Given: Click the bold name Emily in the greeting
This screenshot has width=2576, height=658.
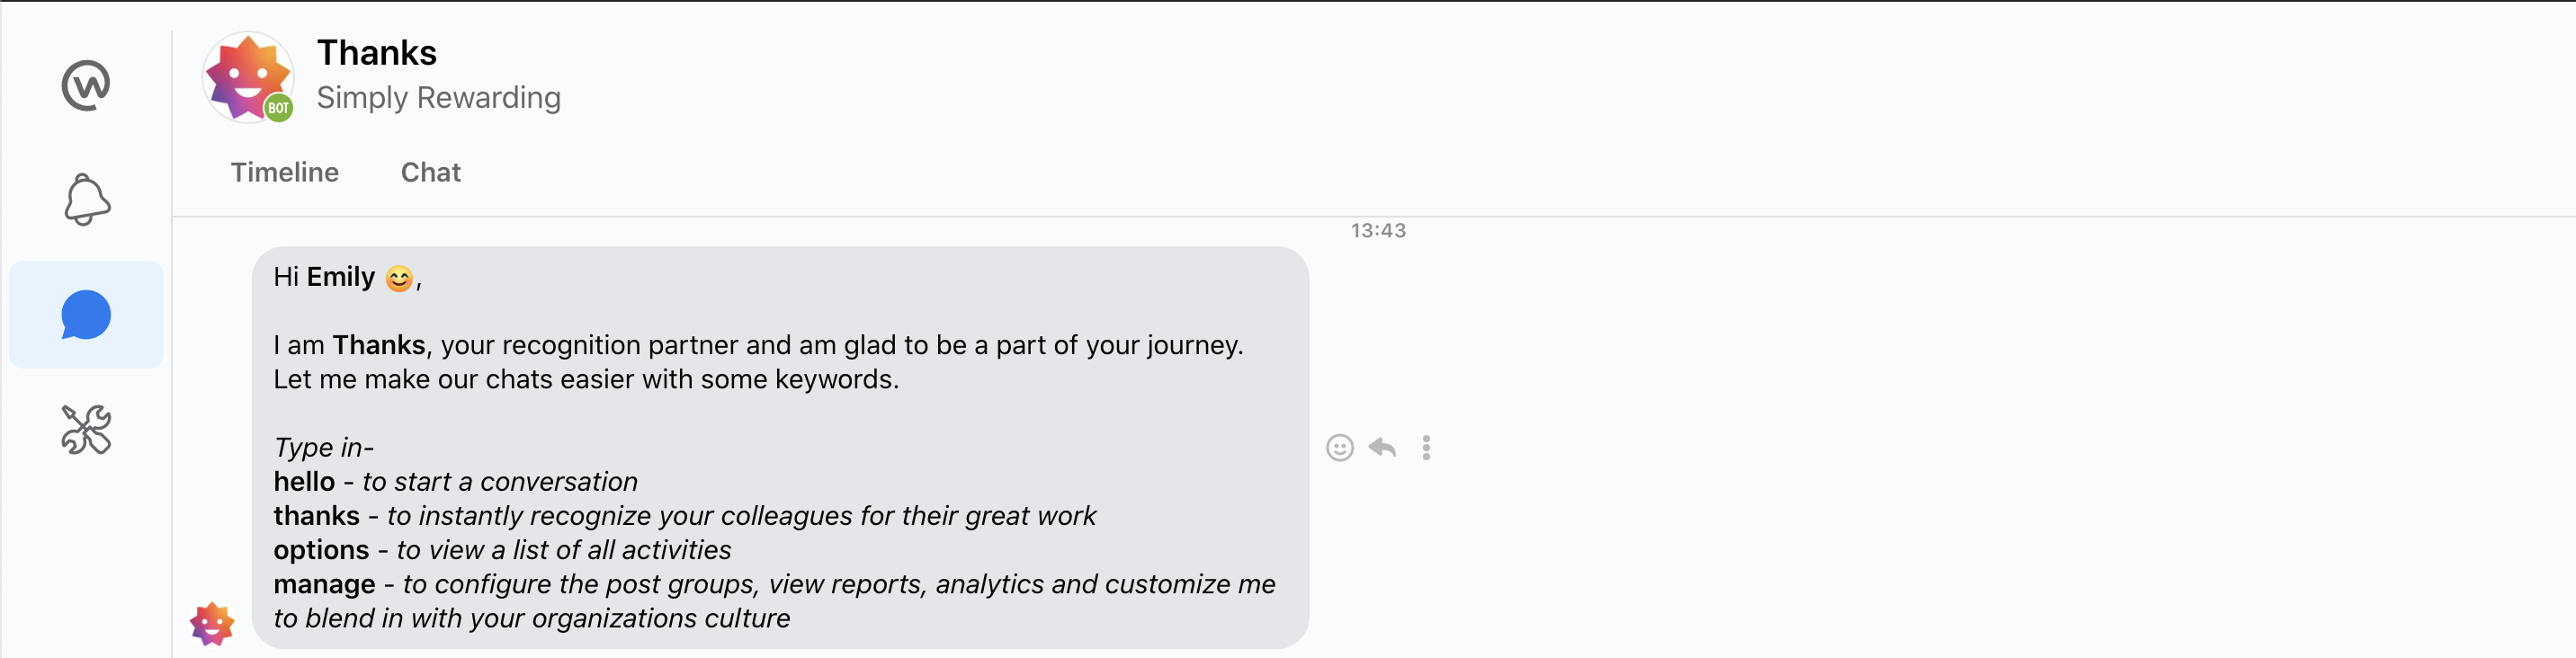Looking at the screenshot, I should (x=341, y=277).
